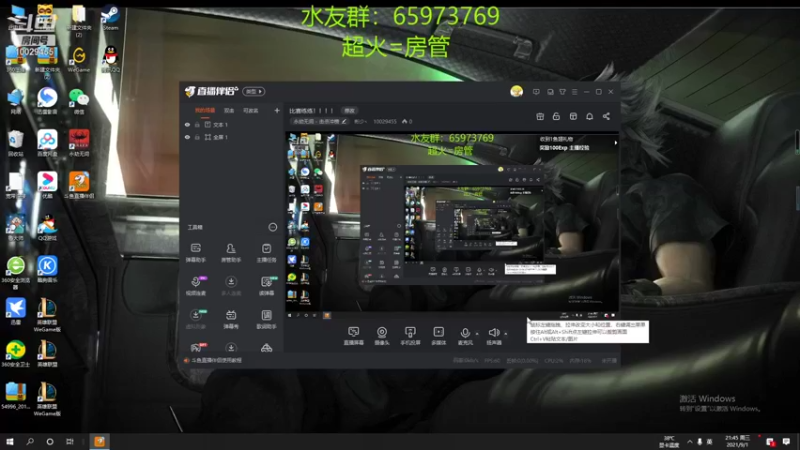Open the helmet-shaped toolbox icon

pos(266,348)
